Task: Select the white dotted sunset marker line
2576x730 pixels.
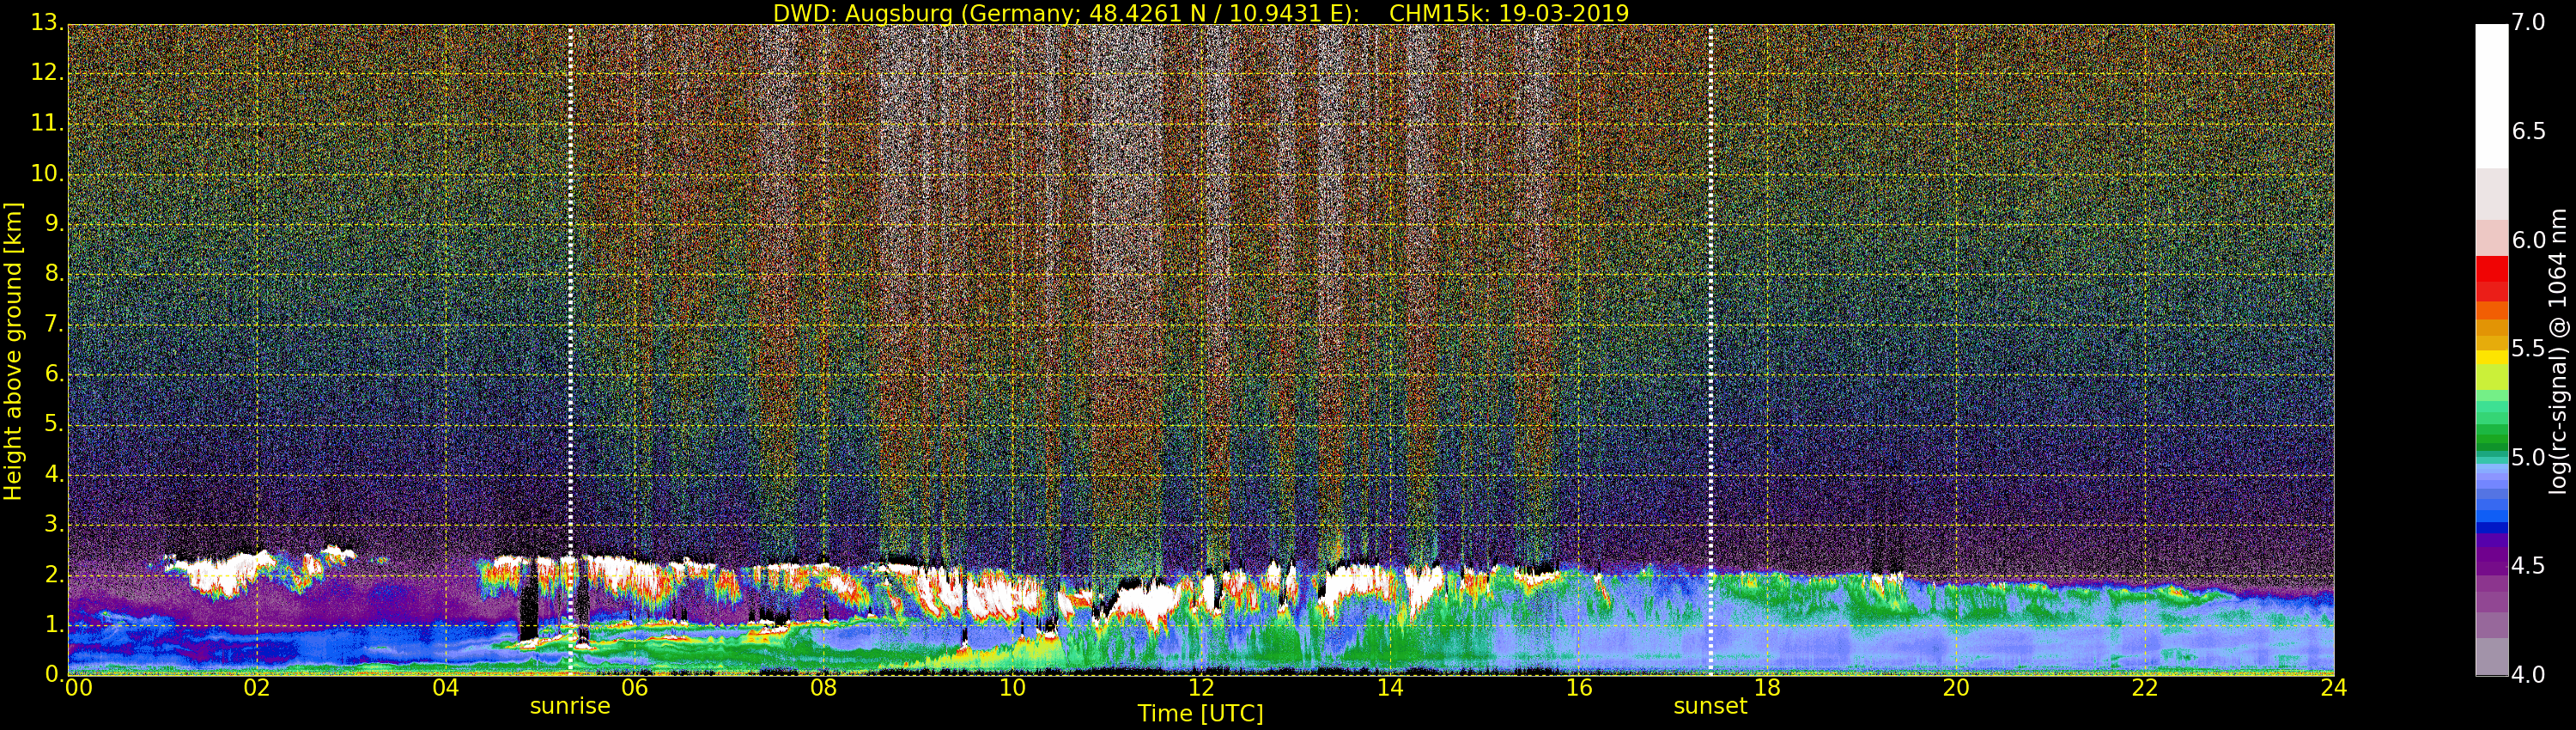Action: pyautogui.click(x=1710, y=350)
